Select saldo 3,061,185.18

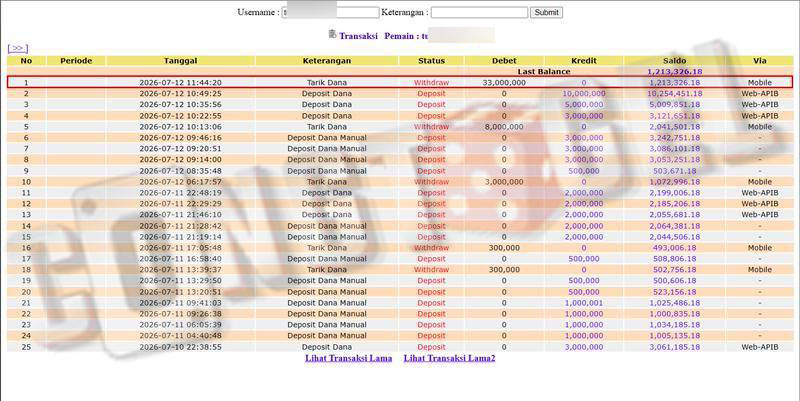674,347
